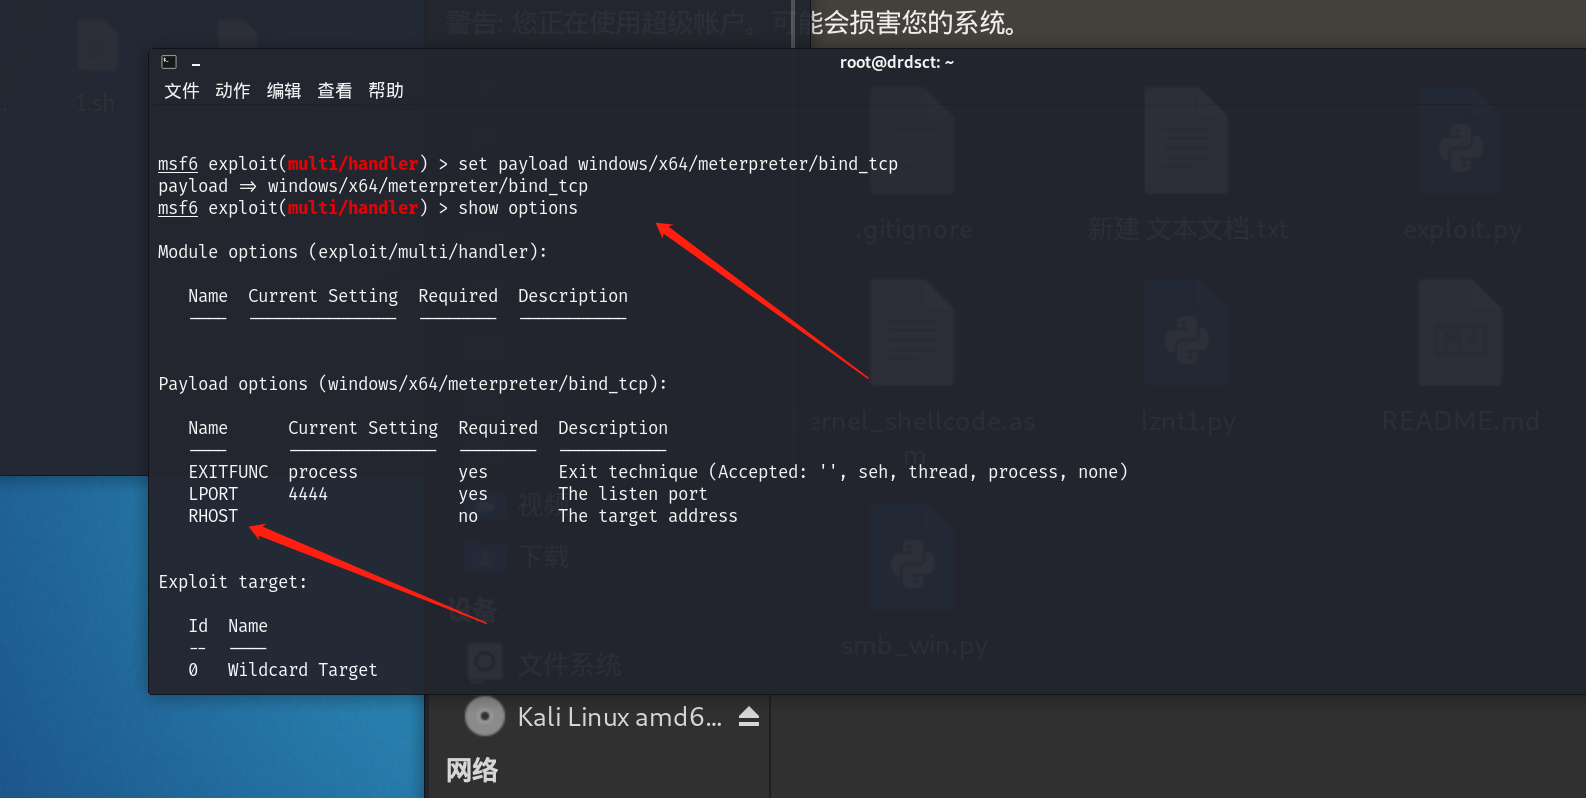Viewport: 1586px width, 798px height.
Task: Click the 'root@drdsct: ~' window title
Action: pyautogui.click(x=897, y=62)
